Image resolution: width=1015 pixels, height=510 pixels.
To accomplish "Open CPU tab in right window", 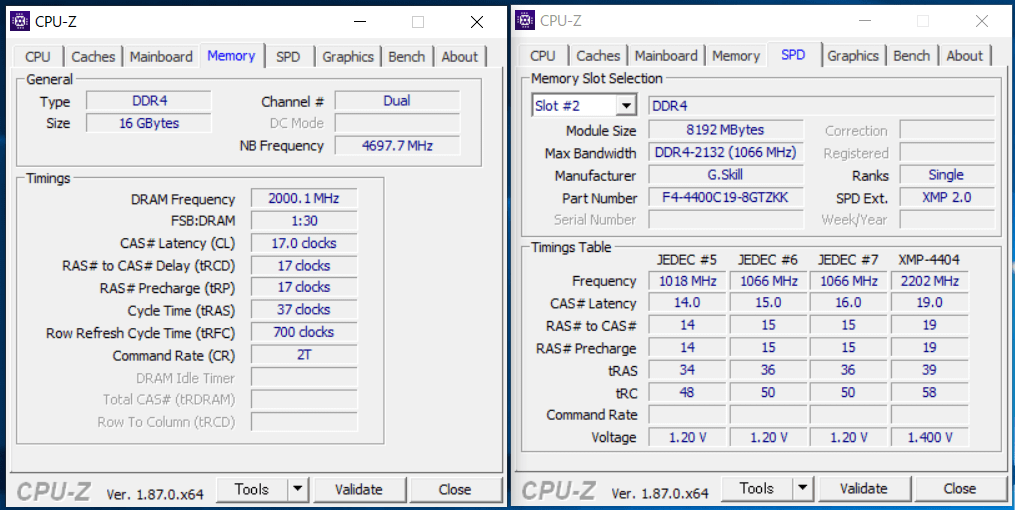I will (542, 56).
